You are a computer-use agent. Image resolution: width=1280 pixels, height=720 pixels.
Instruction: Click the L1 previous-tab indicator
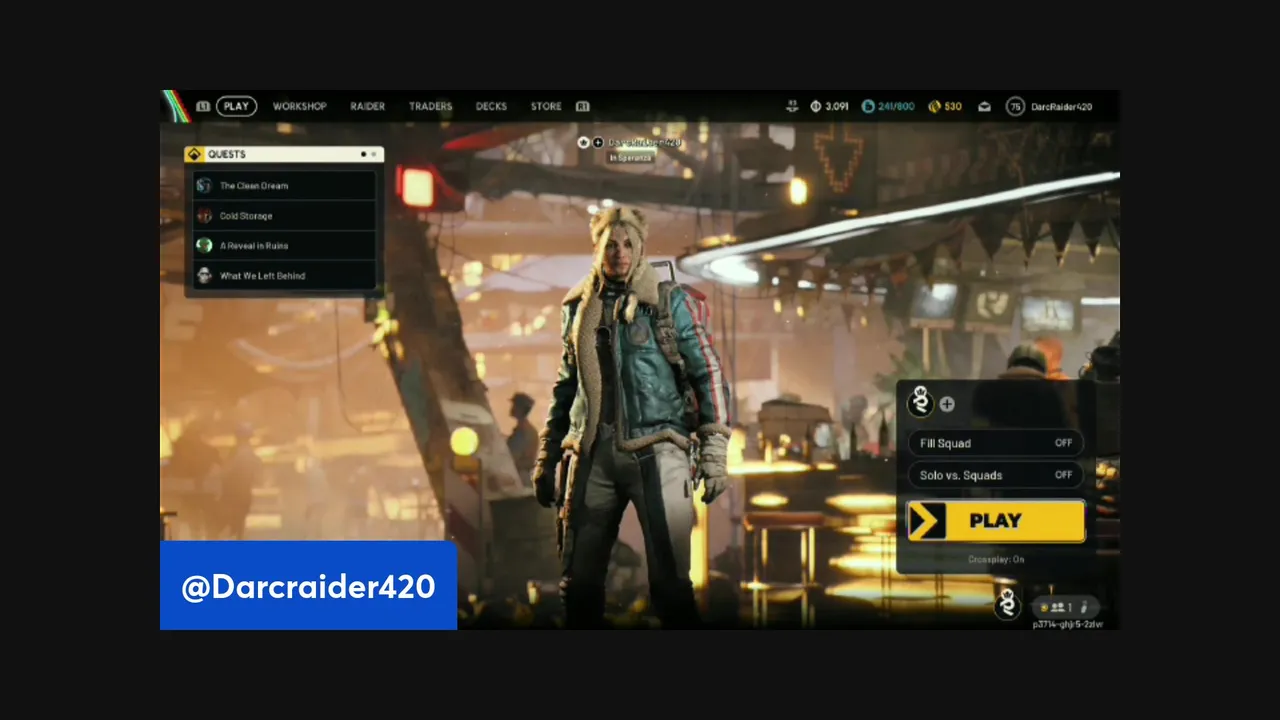[x=203, y=106]
